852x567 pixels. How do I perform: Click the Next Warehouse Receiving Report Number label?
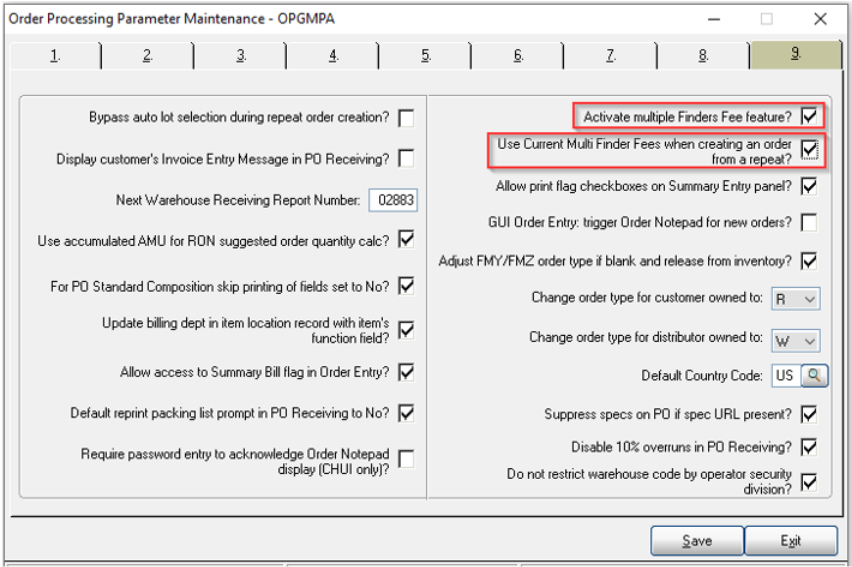[x=238, y=200]
